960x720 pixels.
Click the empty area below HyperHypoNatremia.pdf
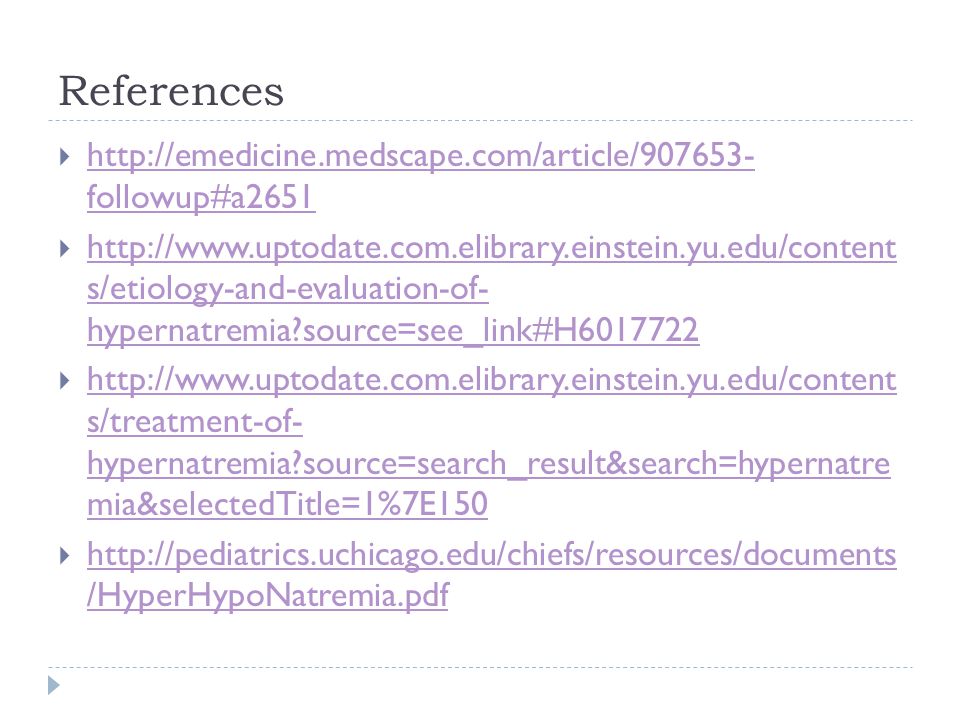(480, 640)
